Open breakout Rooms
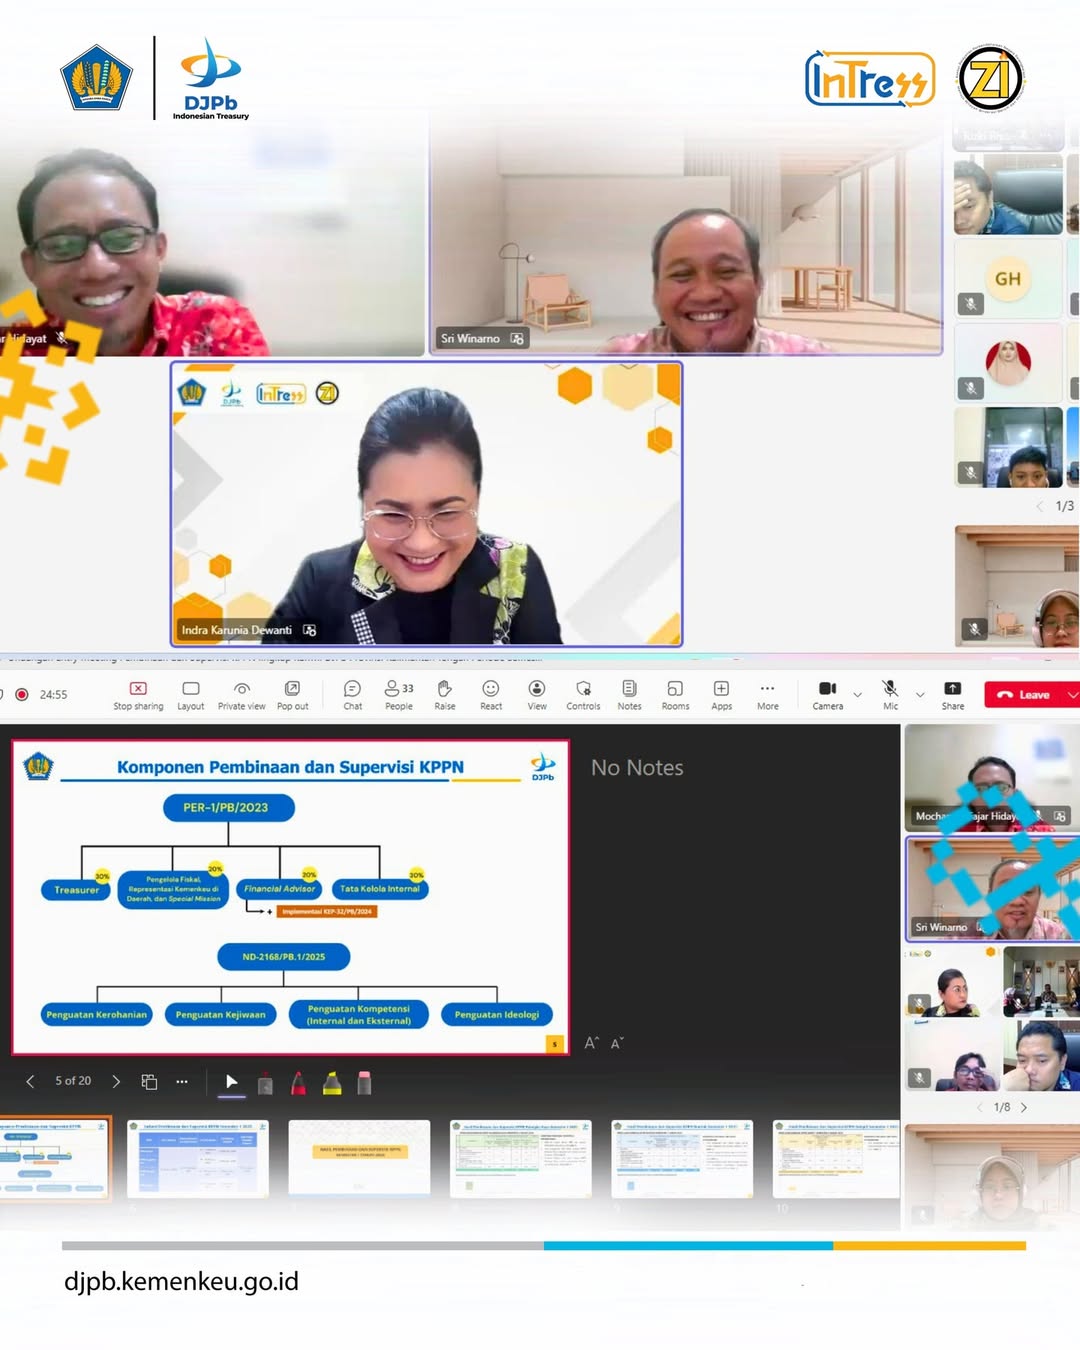Image resolution: width=1080 pixels, height=1350 pixels. tap(675, 694)
